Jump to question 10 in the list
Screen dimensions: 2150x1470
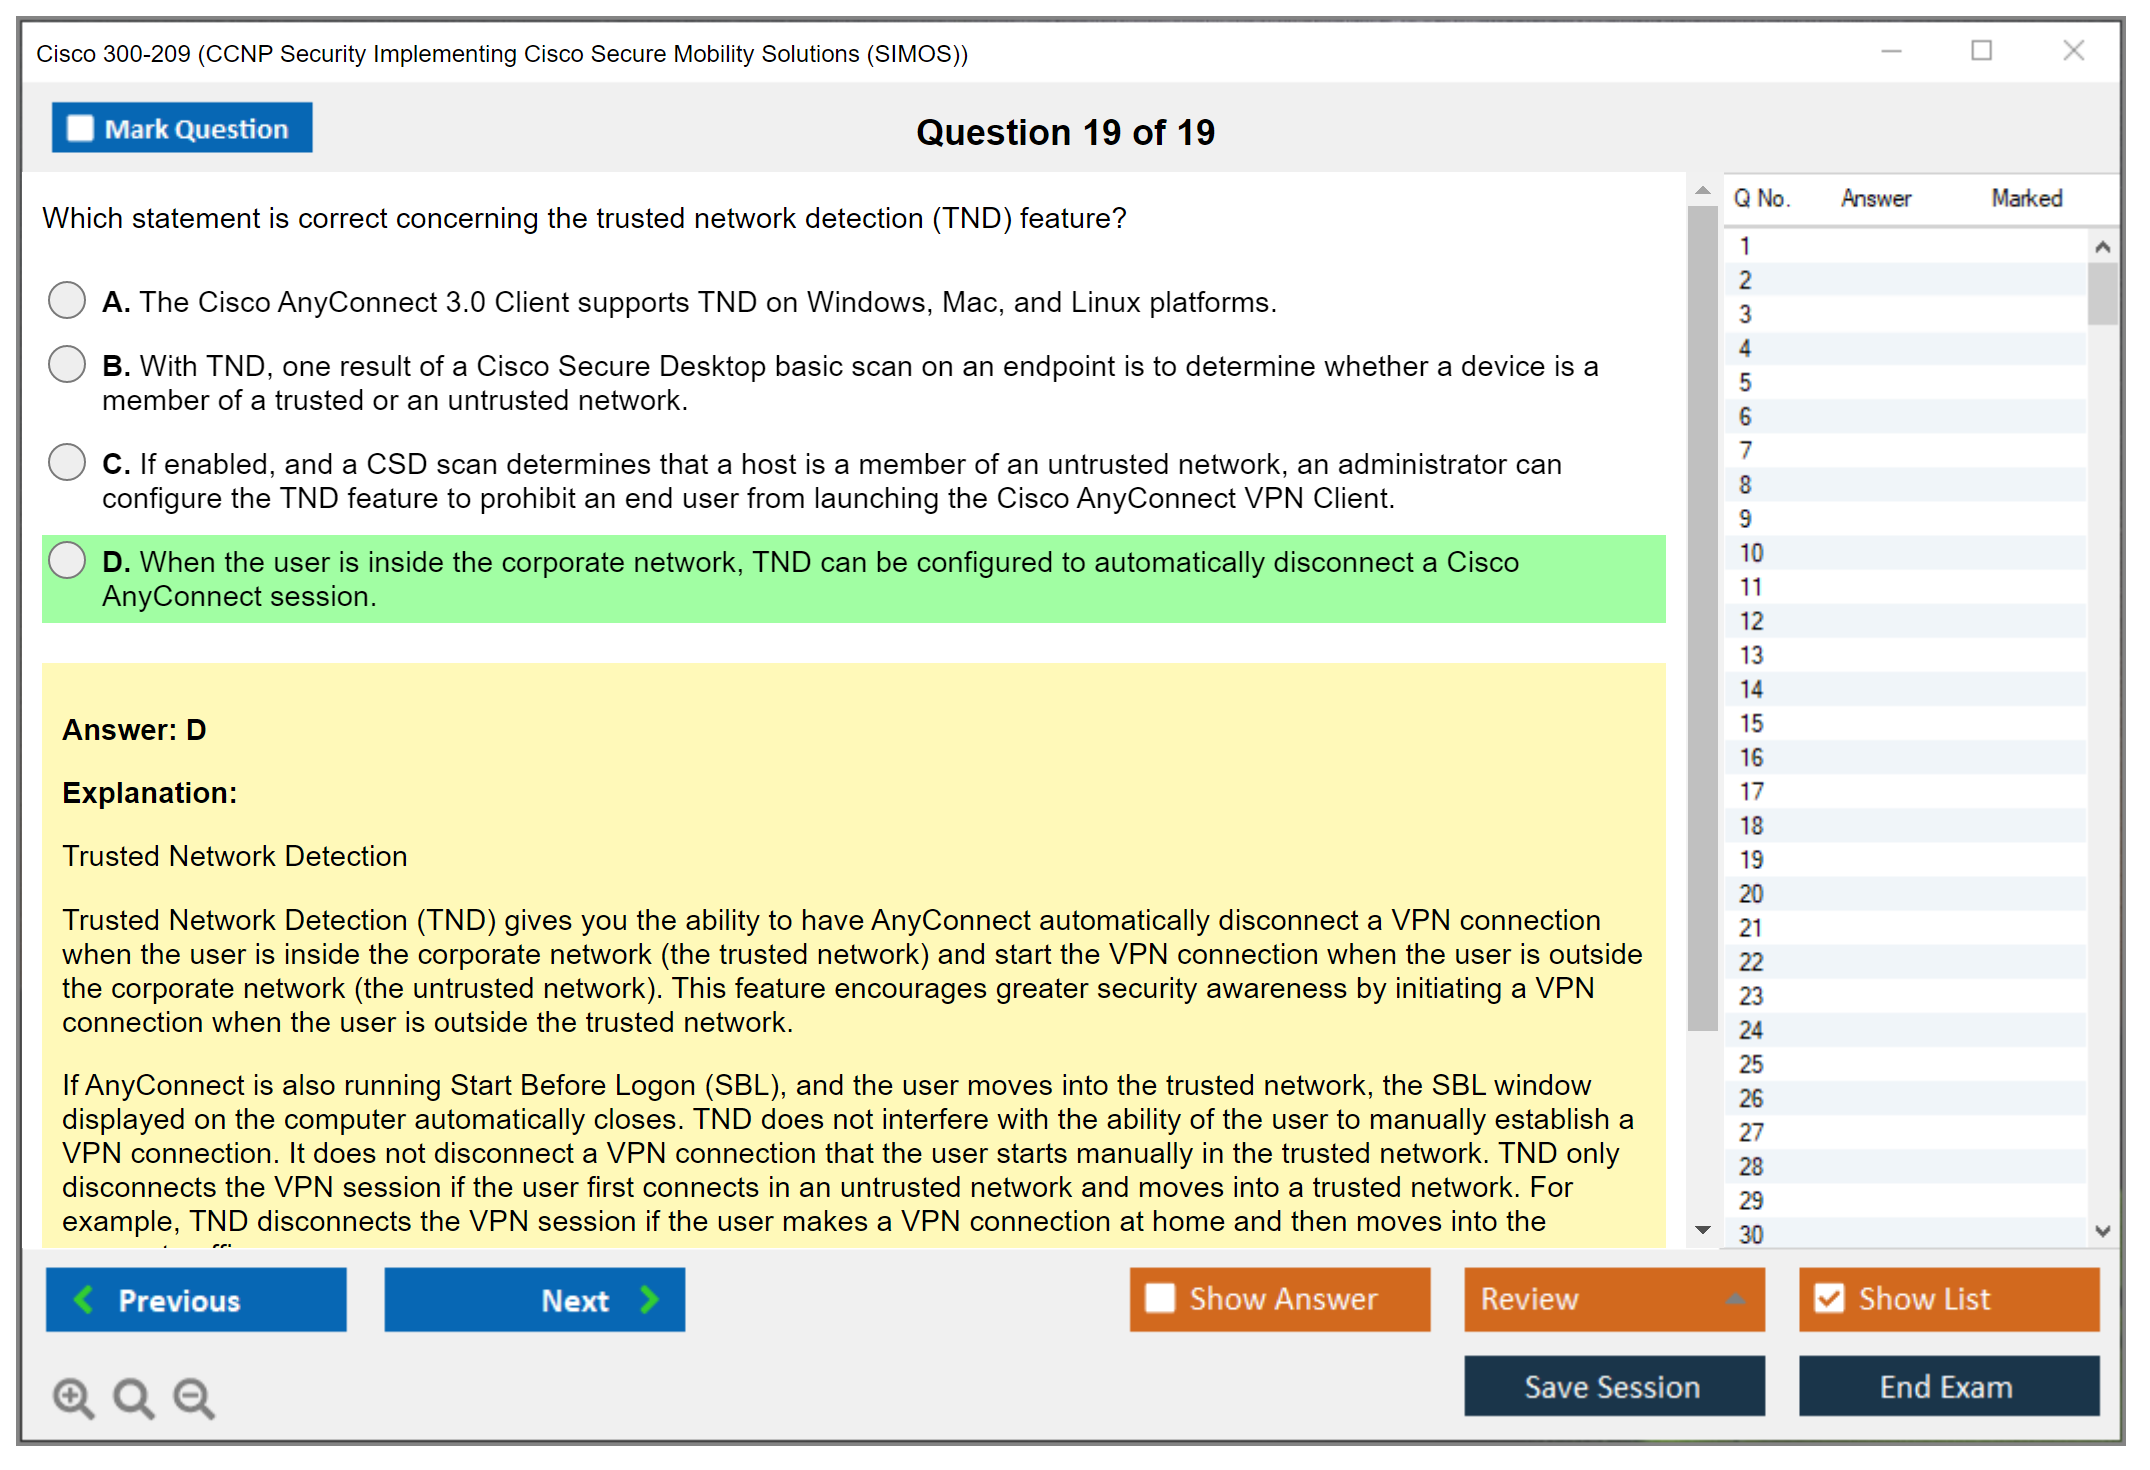click(x=1751, y=553)
